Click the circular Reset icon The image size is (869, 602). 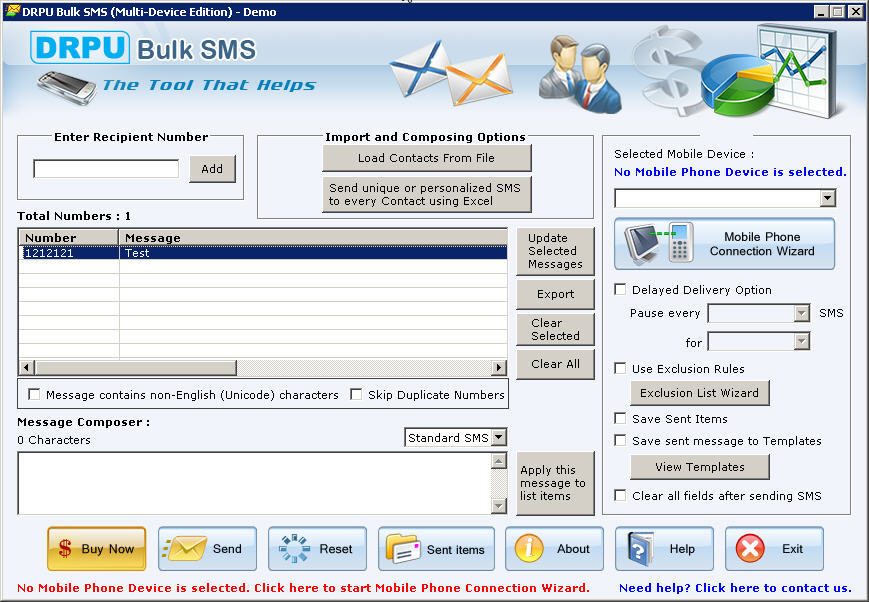click(294, 549)
